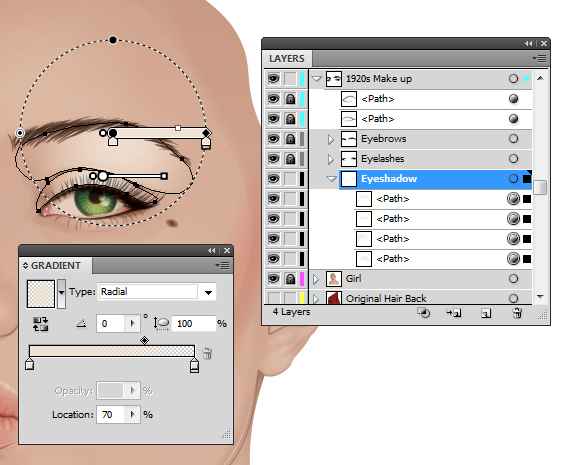Screen dimensions: 569x465
Task: Toggle visibility of the Girl layer
Action: (x=274, y=279)
